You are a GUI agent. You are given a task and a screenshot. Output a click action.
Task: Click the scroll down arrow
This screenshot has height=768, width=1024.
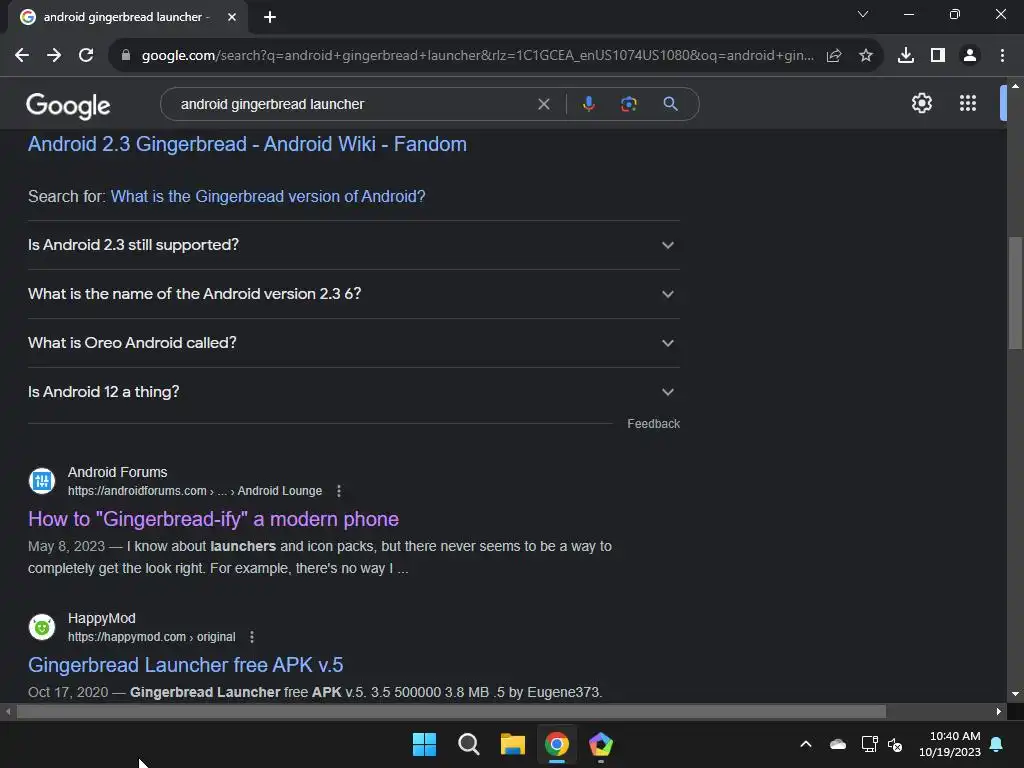pos(1015,694)
